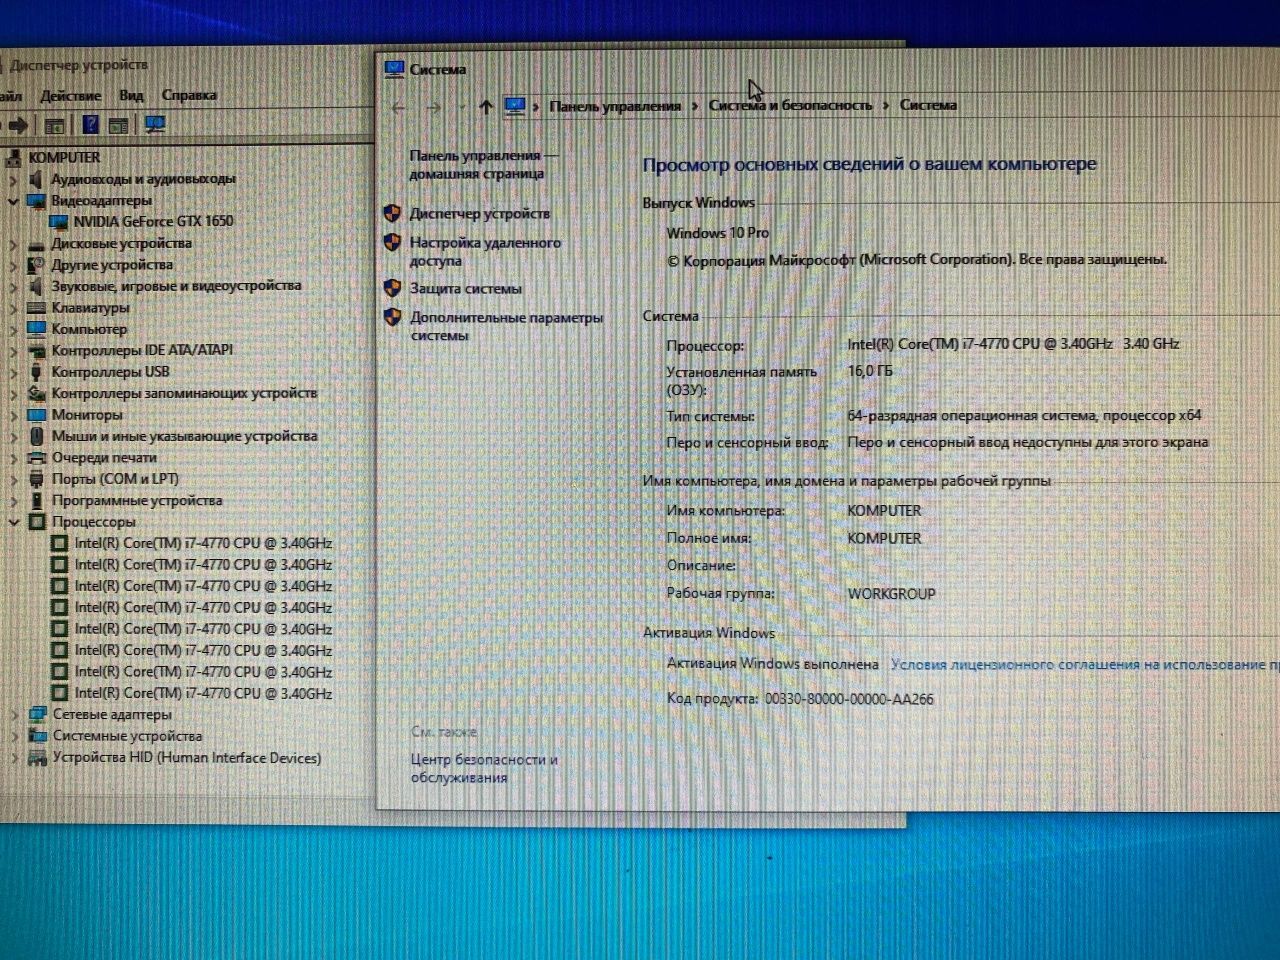Click Show/Hide console tree toolbar icon
The height and width of the screenshot is (960, 1280).
pyautogui.click(x=55, y=125)
